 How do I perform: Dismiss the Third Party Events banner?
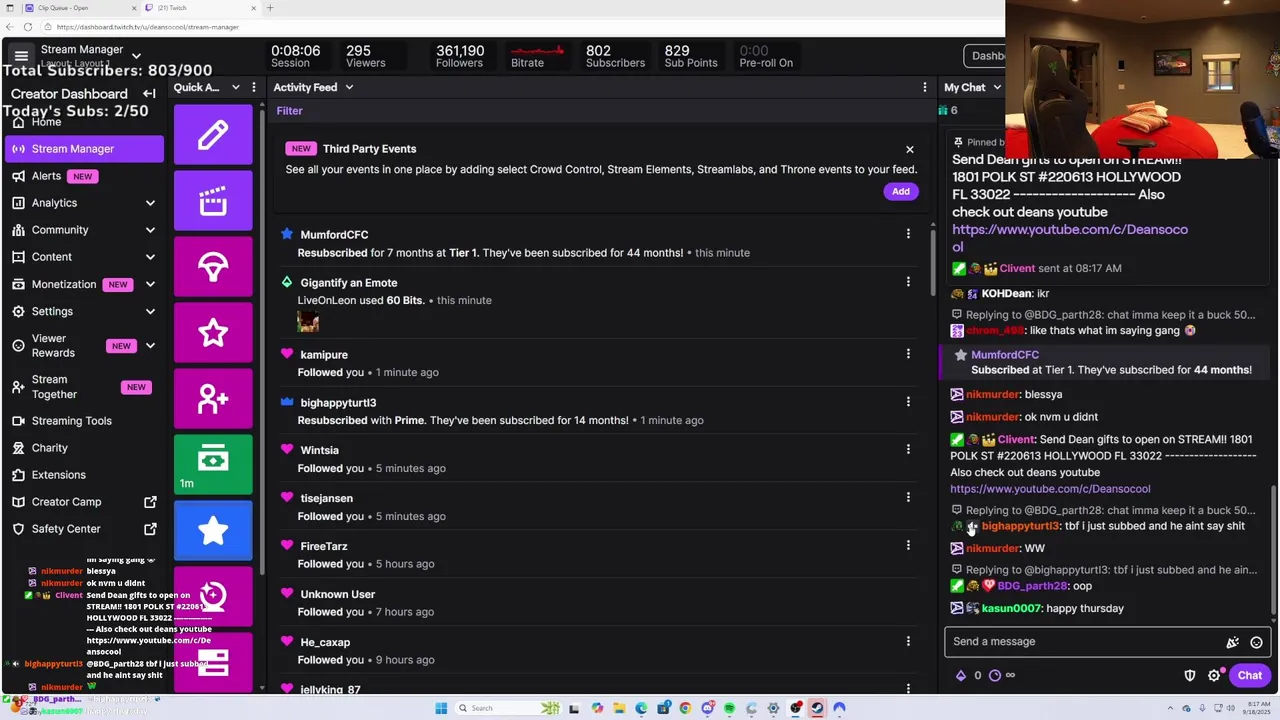click(909, 149)
